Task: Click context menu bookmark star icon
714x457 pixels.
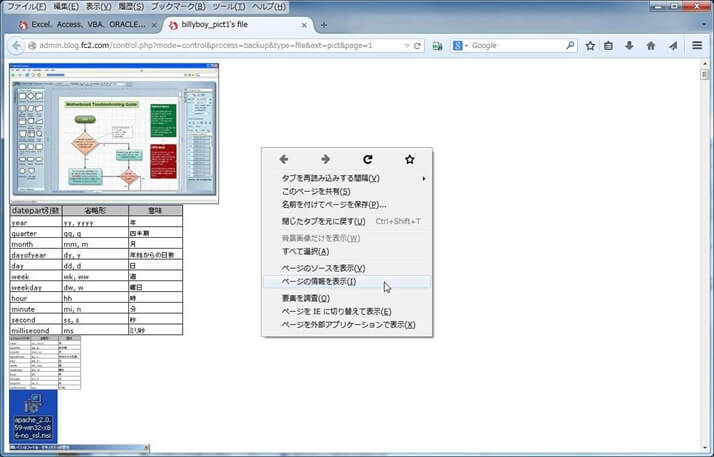Action: tap(410, 159)
